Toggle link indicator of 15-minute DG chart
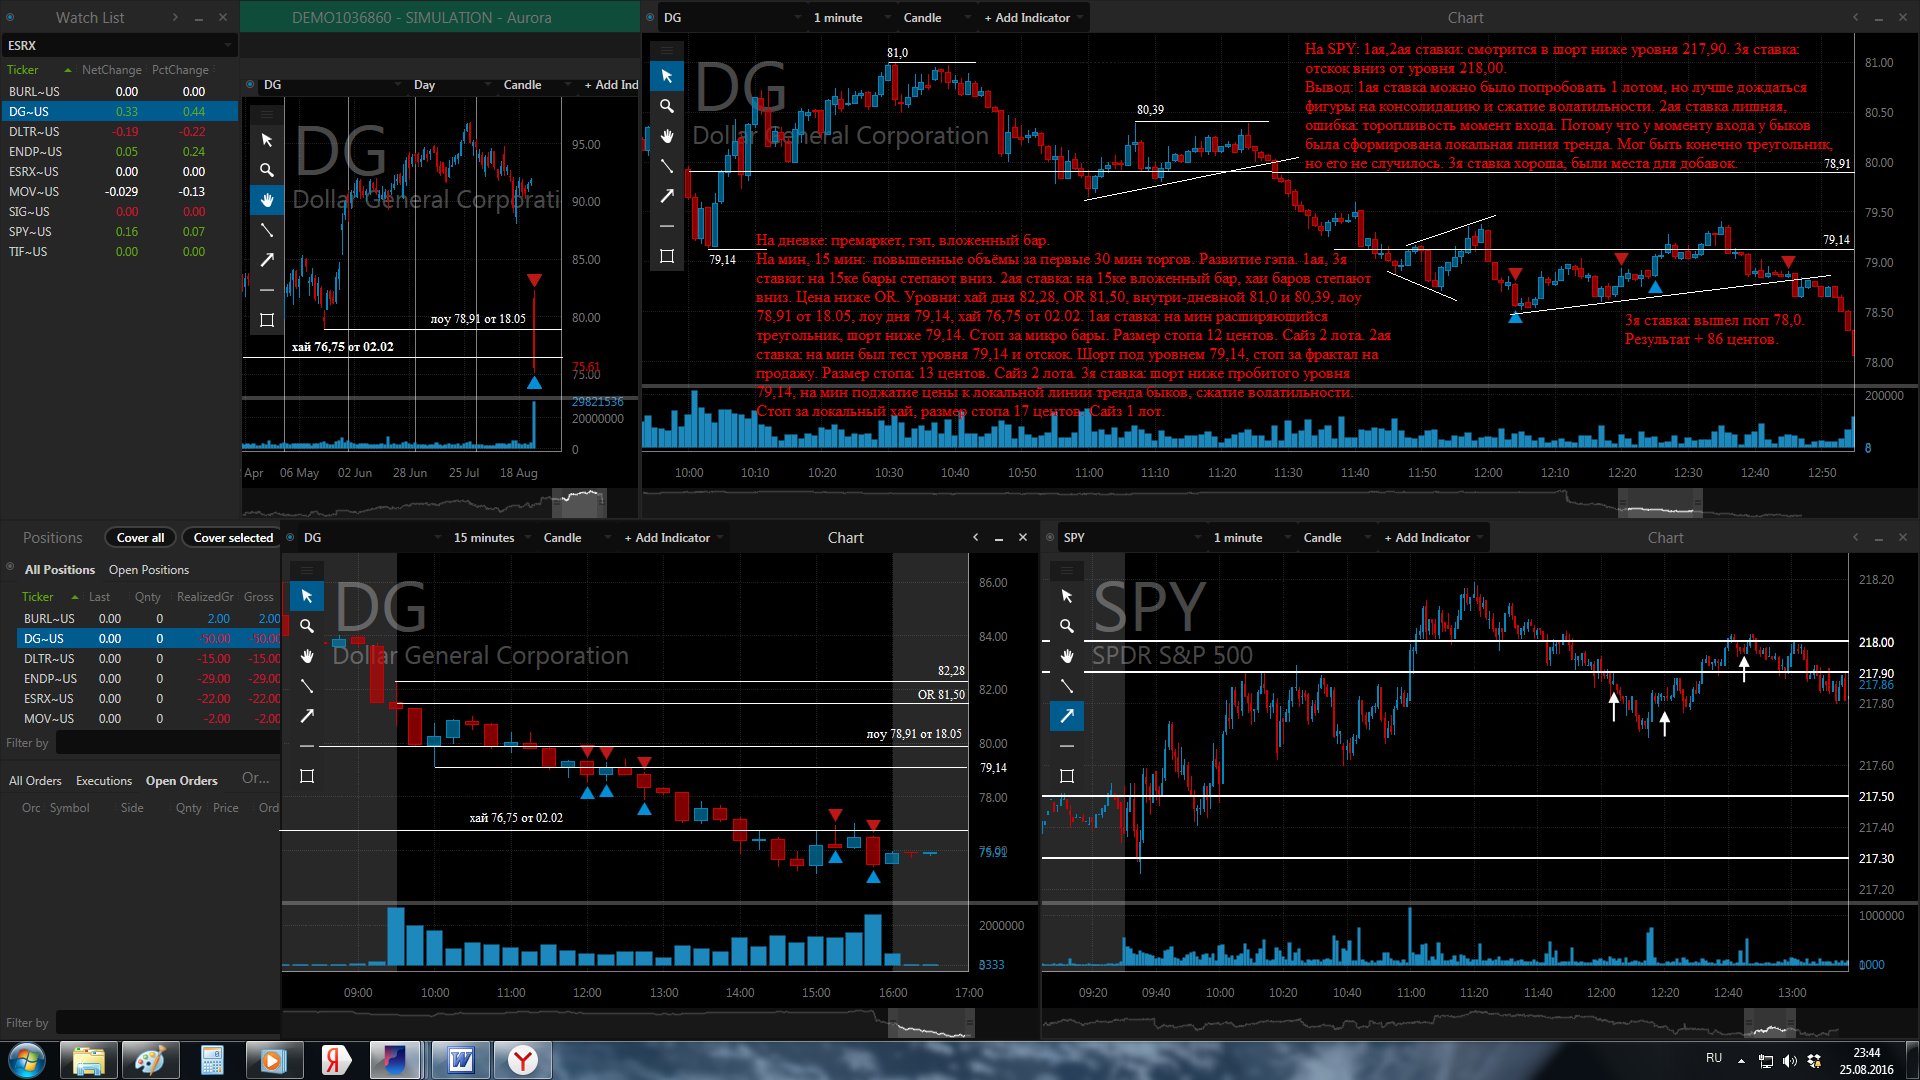Screen dimensions: 1920x1080 tap(290, 537)
